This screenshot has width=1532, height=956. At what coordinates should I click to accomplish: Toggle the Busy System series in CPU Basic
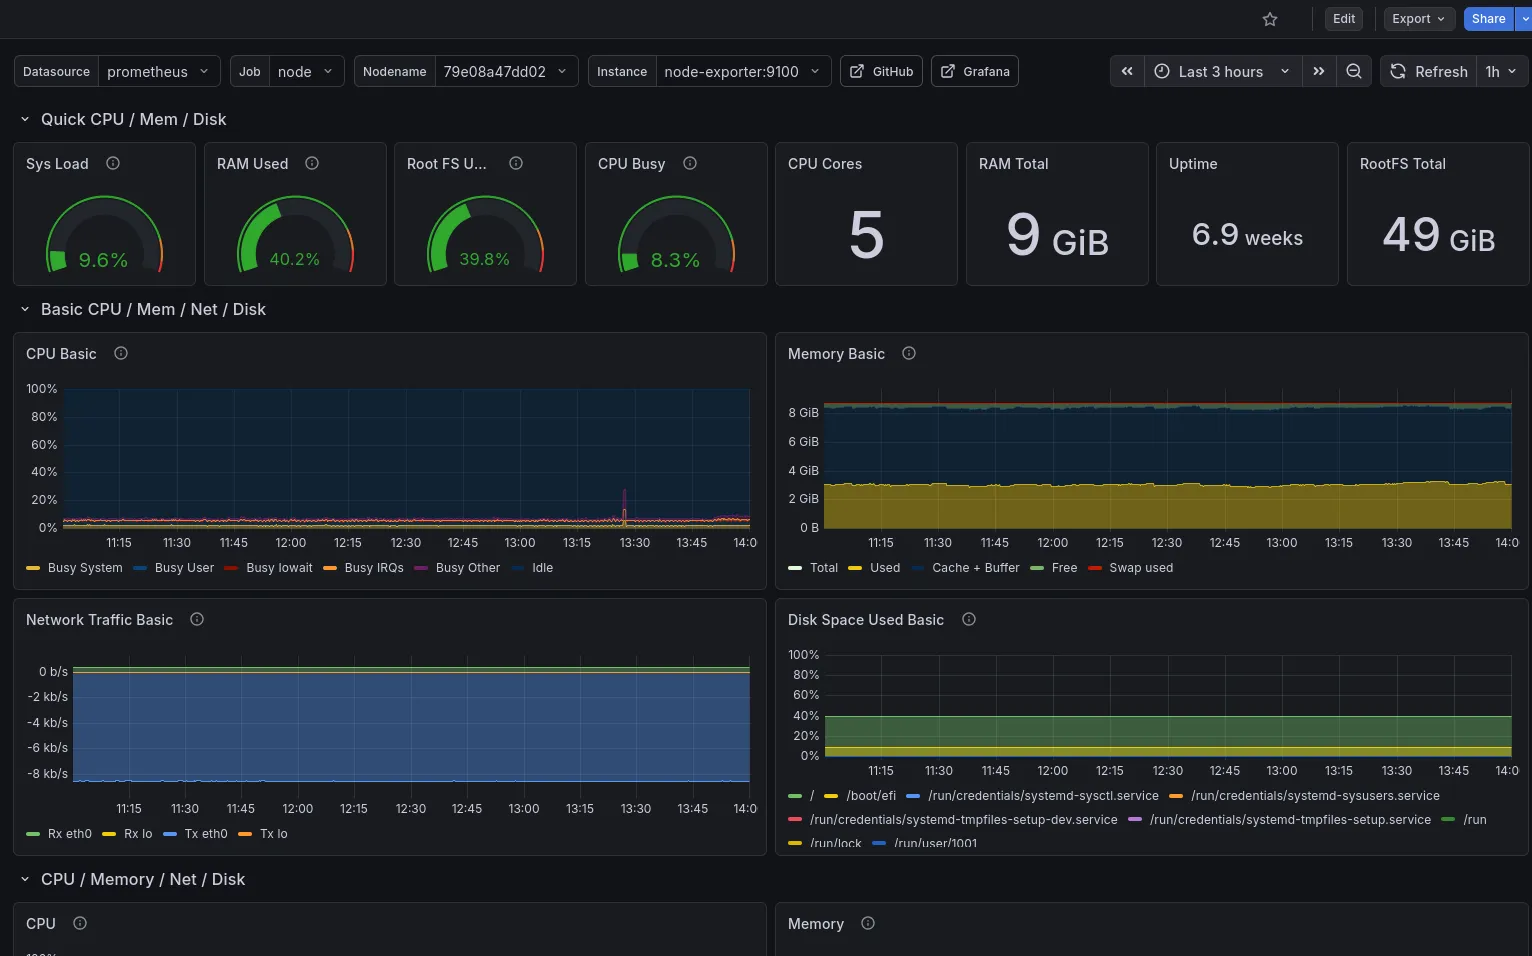click(x=84, y=567)
